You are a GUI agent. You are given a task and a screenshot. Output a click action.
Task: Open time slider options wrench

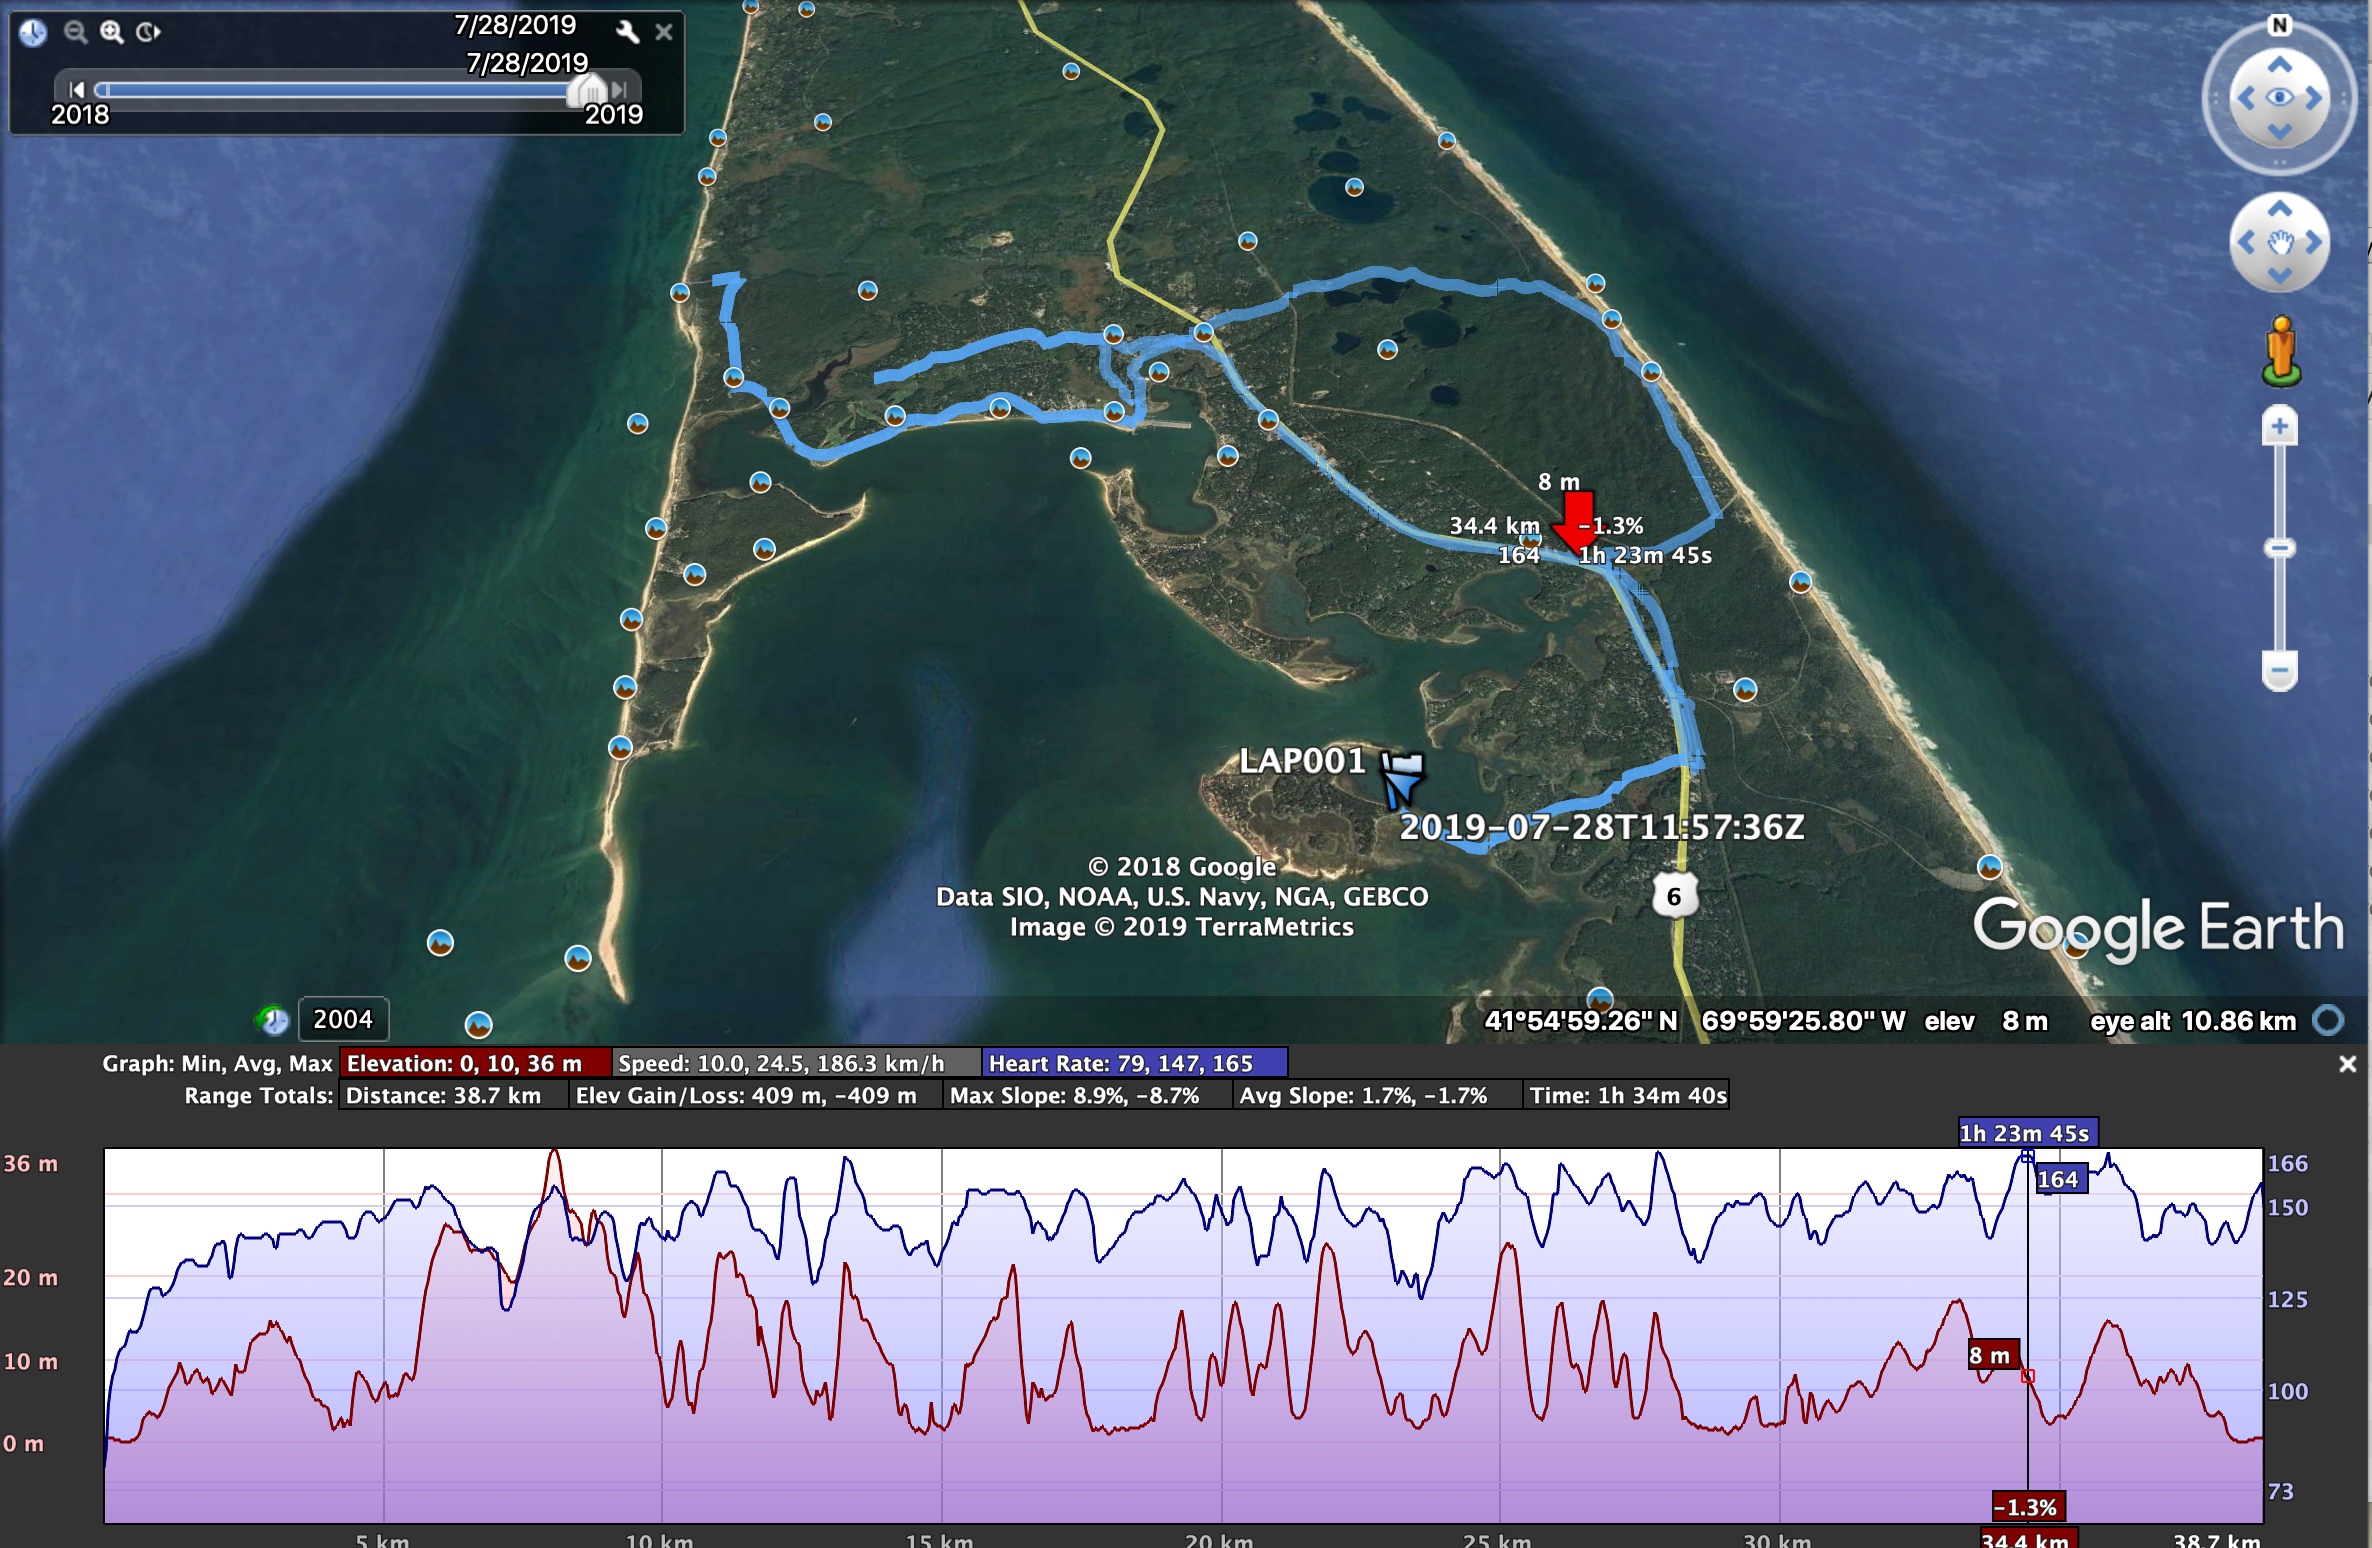click(627, 32)
